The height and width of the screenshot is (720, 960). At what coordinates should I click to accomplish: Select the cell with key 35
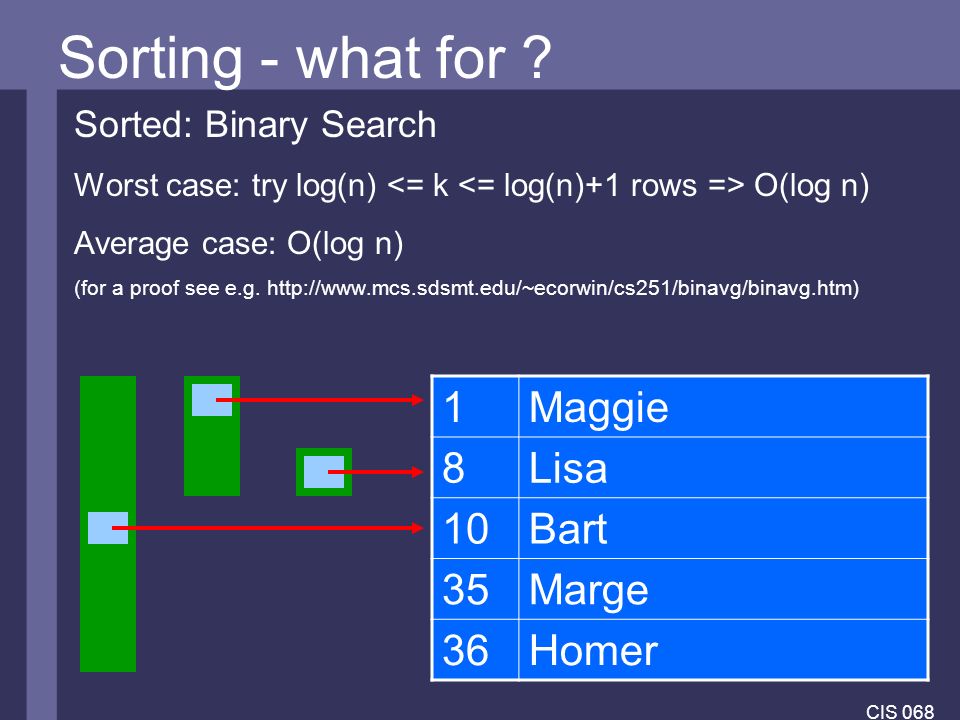click(476, 589)
